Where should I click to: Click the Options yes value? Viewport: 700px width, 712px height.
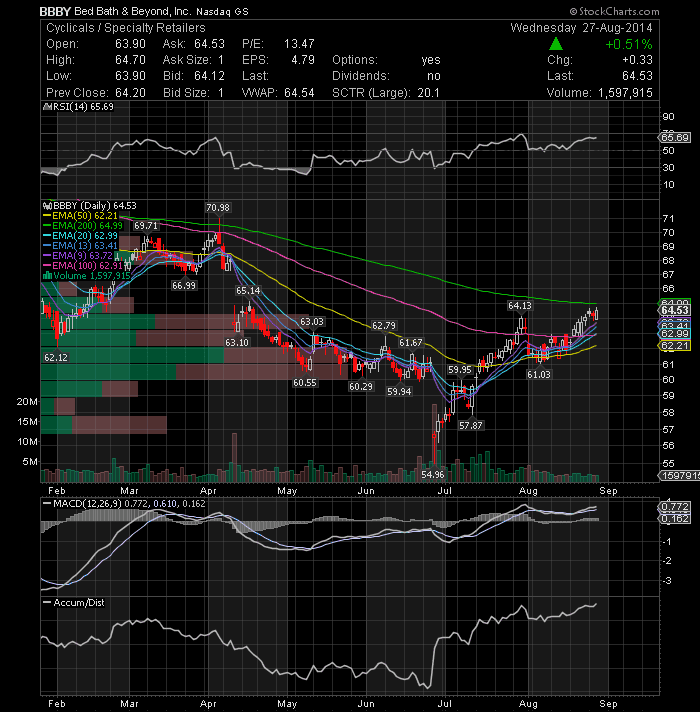click(x=431, y=60)
